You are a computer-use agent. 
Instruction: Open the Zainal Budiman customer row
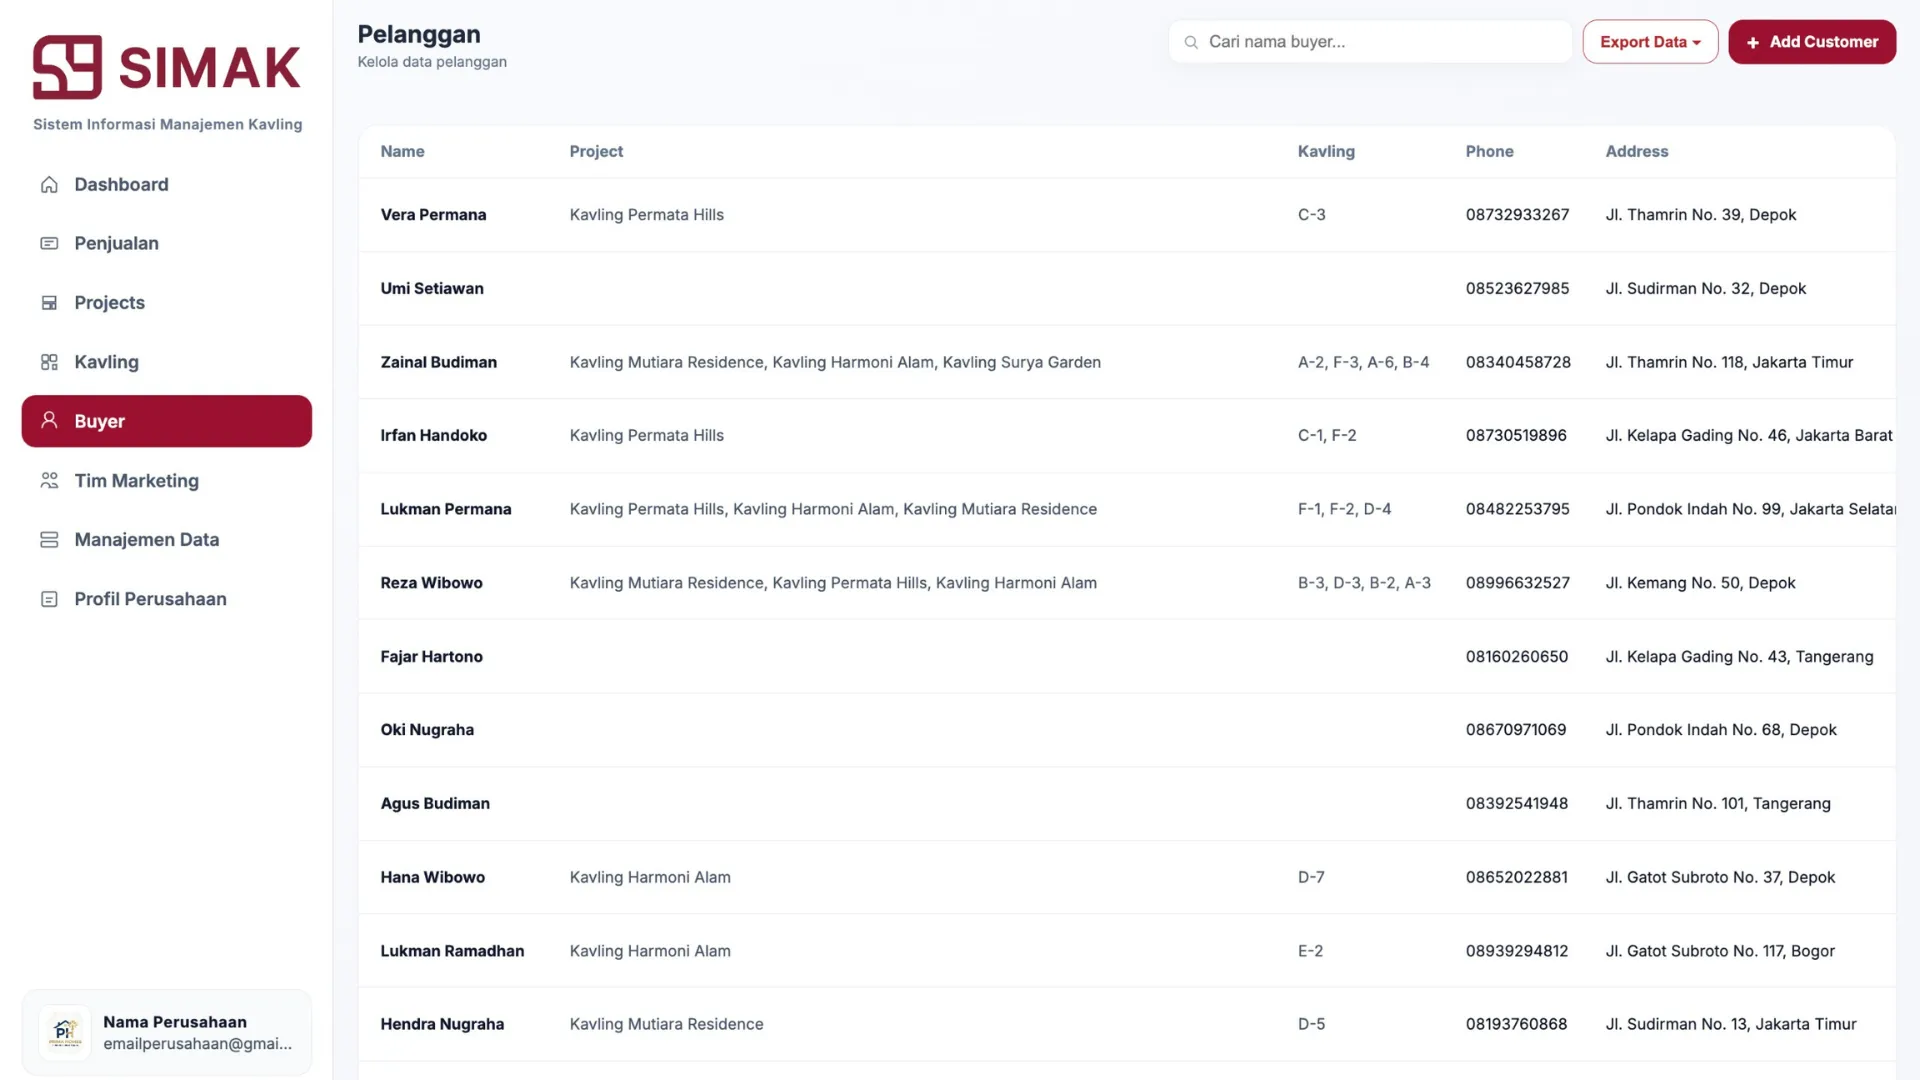[x=438, y=362]
